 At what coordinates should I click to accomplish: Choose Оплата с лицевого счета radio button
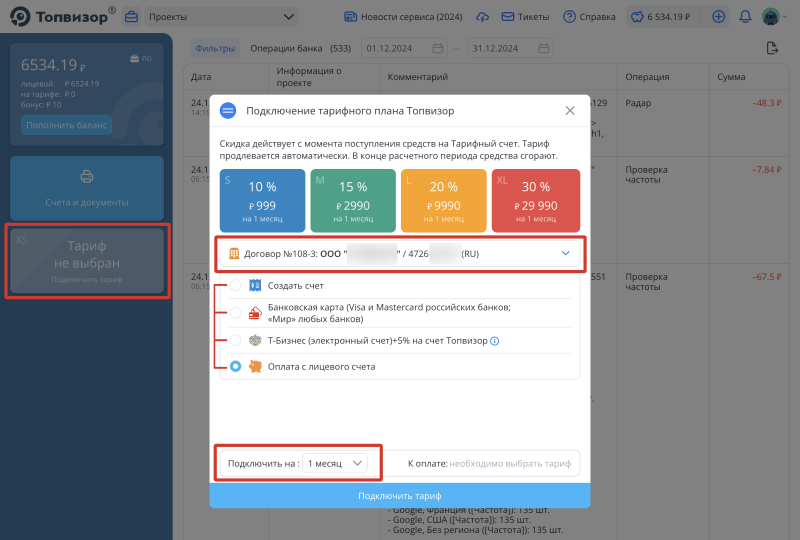236,367
